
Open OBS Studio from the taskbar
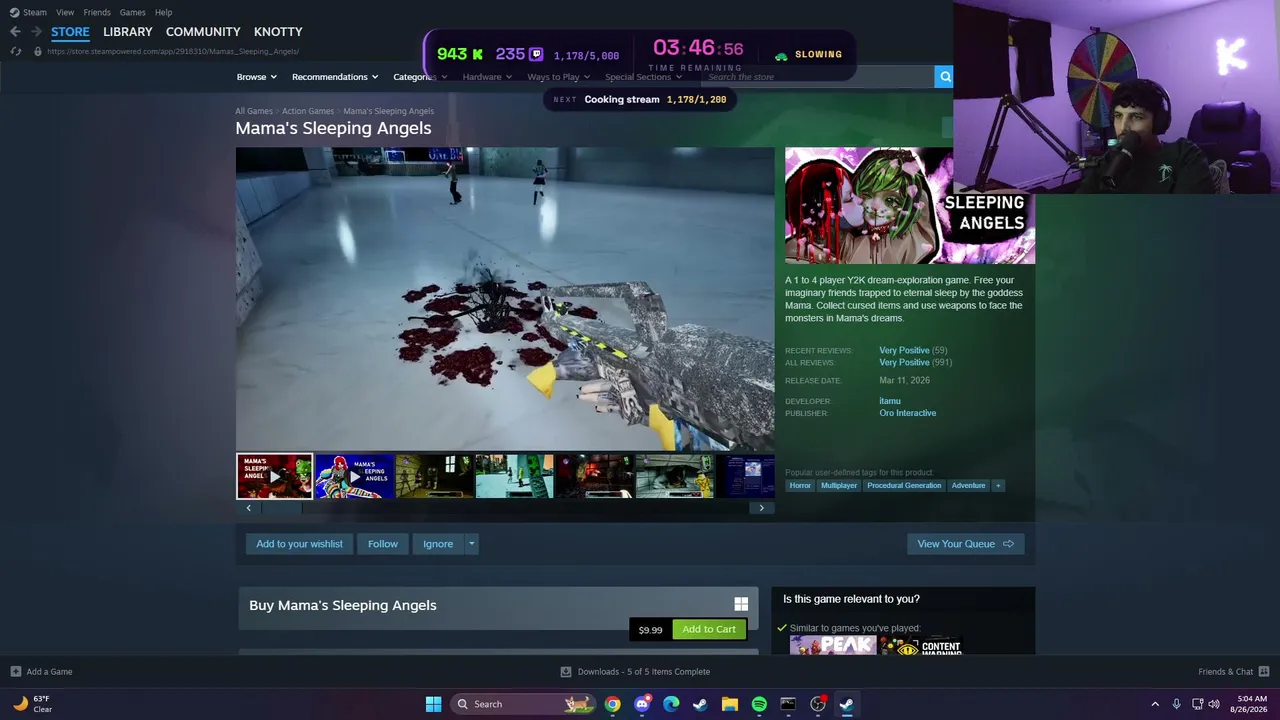[818, 704]
